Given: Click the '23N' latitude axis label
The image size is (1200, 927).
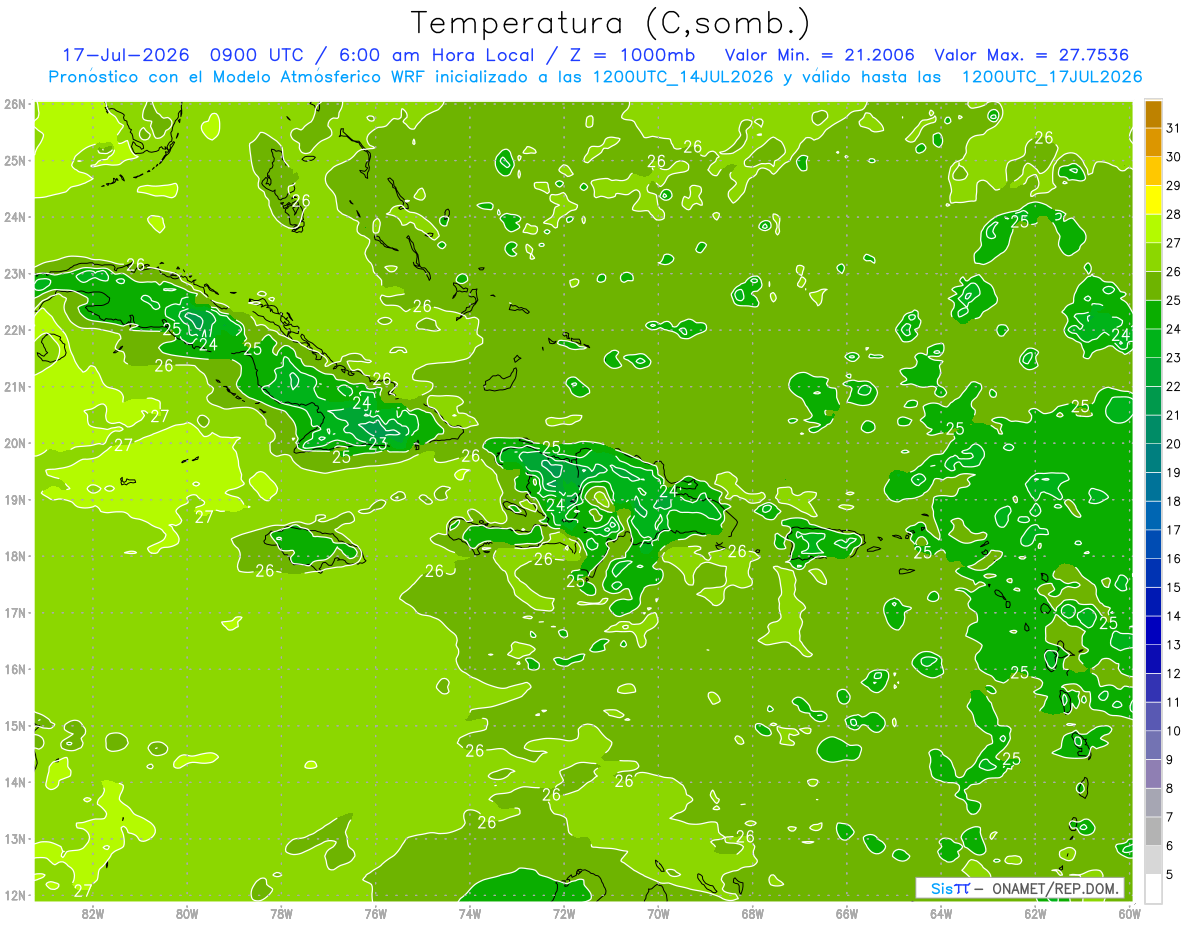Looking at the screenshot, I should [x=15, y=273].
